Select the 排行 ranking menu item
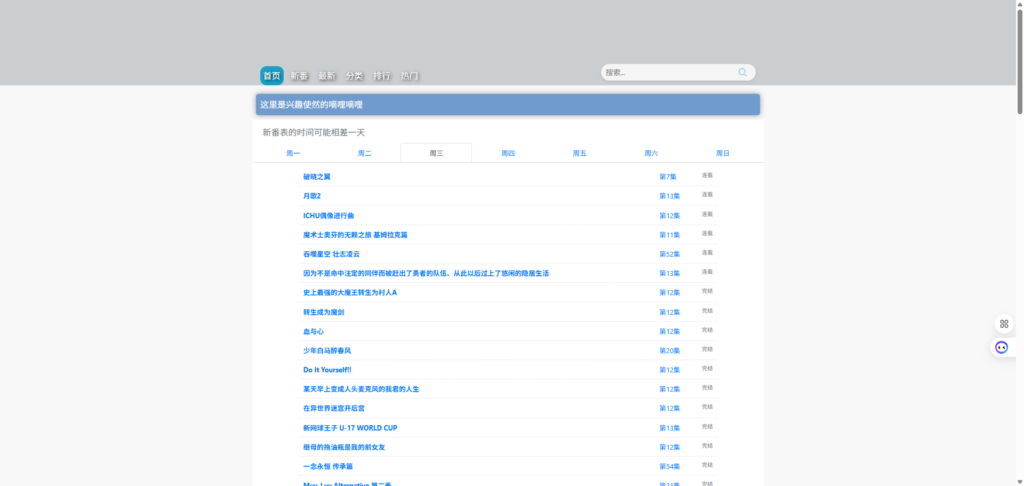This screenshot has width=1024, height=486. [382, 76]
